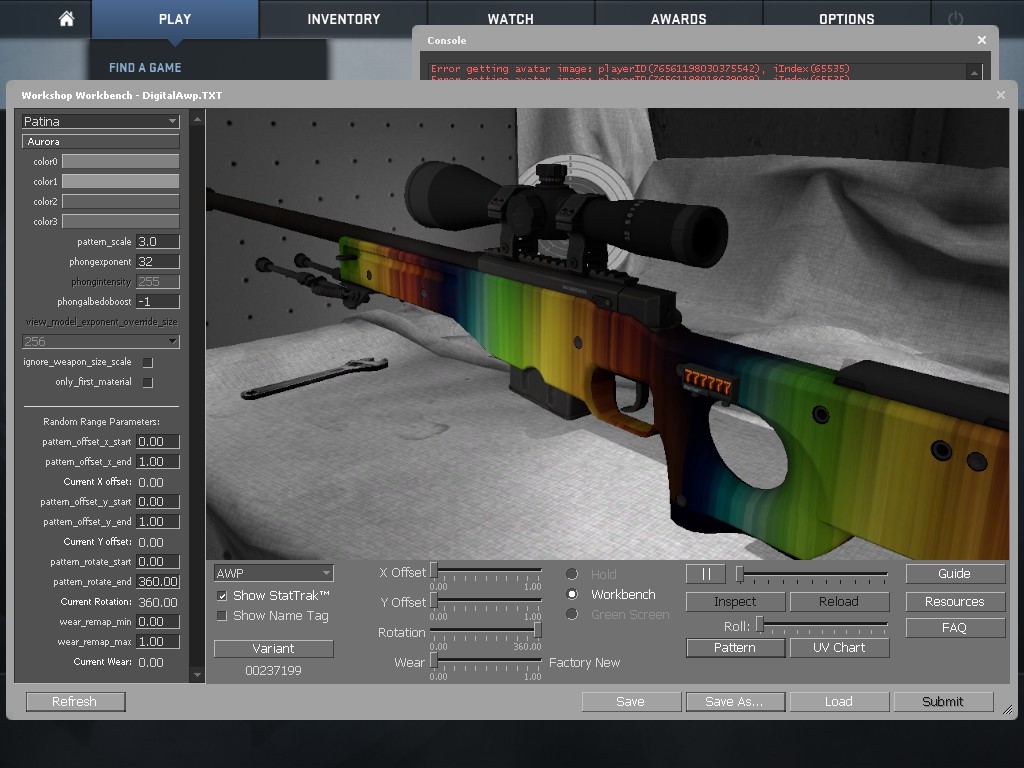This screenshot has height=768, width=1024.
Task: Click the wear_remap_min field
Action: (157, 622)
